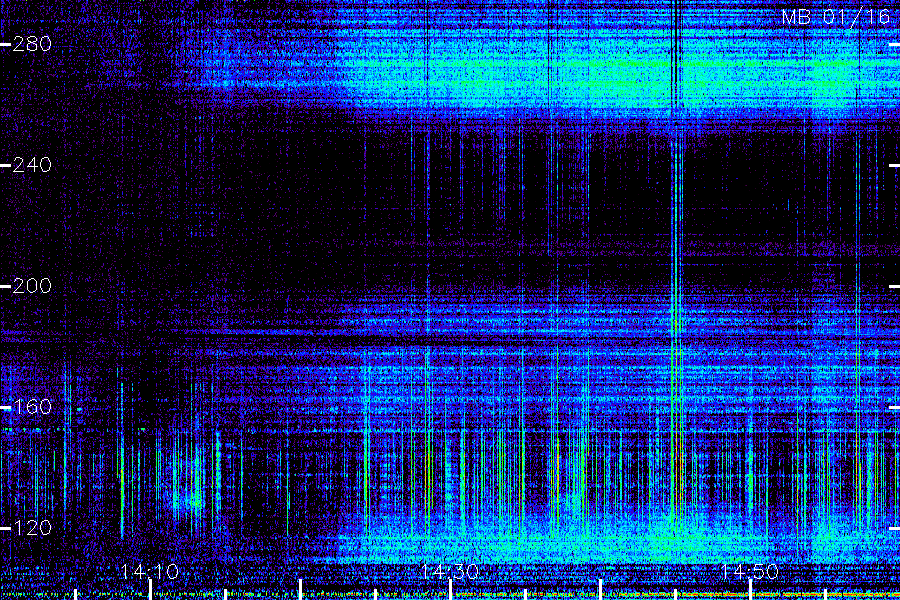Click the 14:30 time label

pyautogui.click(x=450, y=571)
